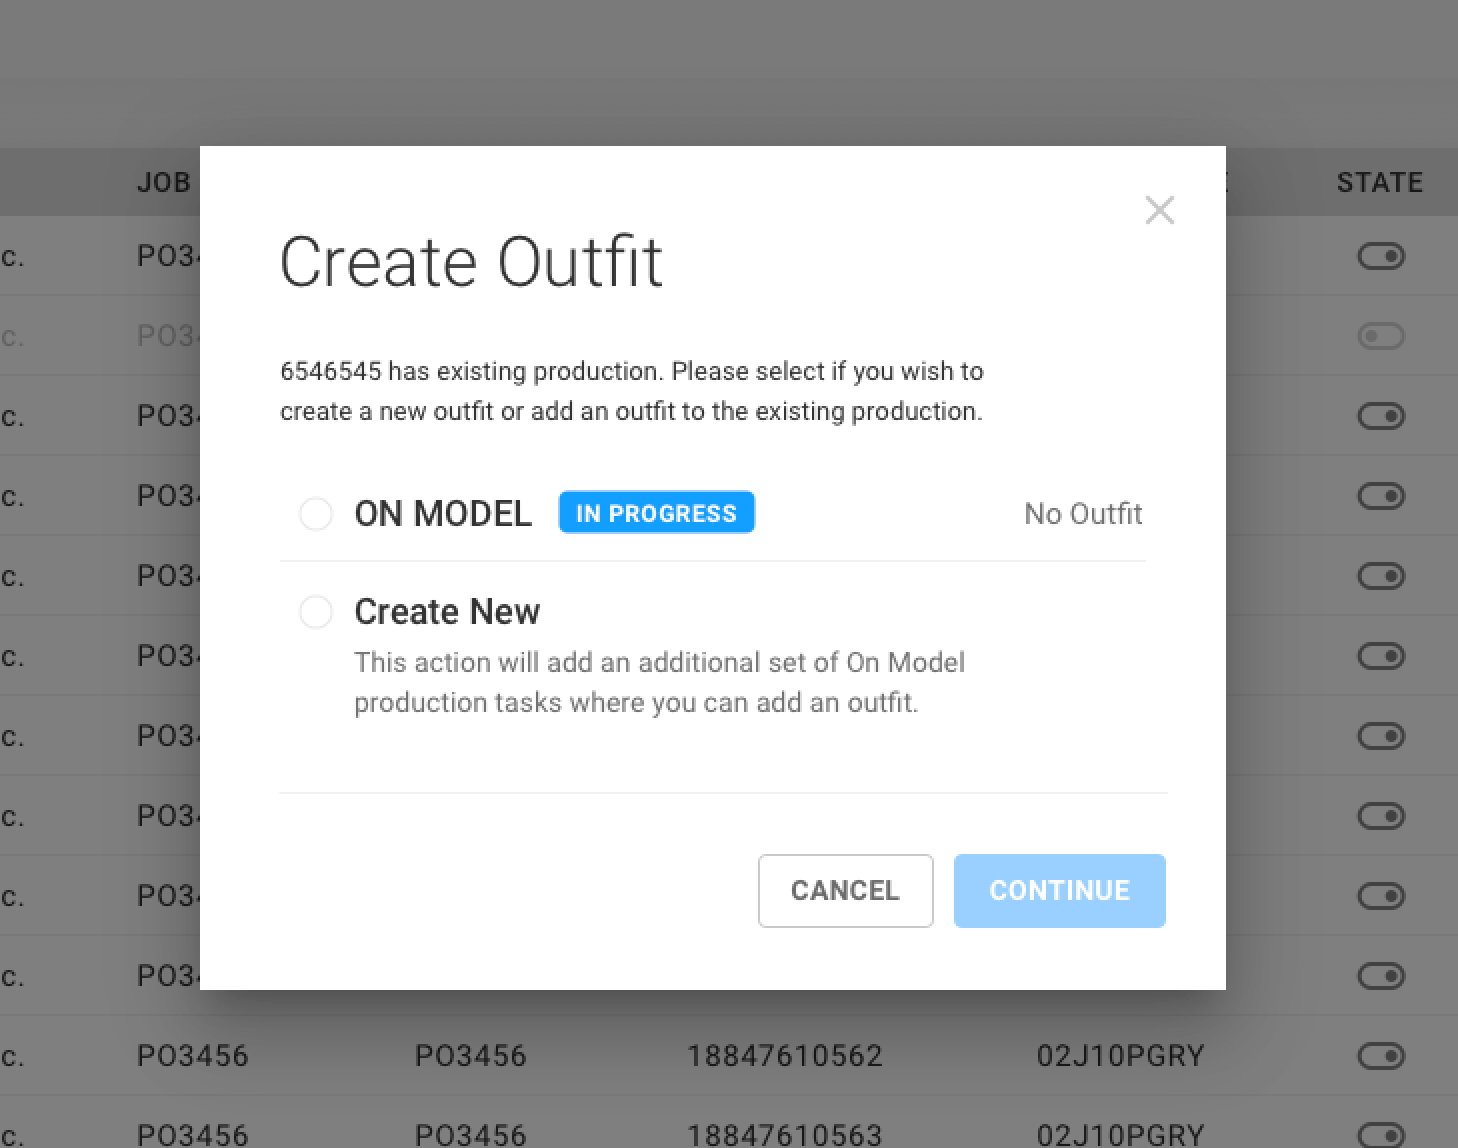This screenshot has height=1148, width=1458.
Task: Toggle state switch for row 18847610563
Action: tap(1381, 1135)
